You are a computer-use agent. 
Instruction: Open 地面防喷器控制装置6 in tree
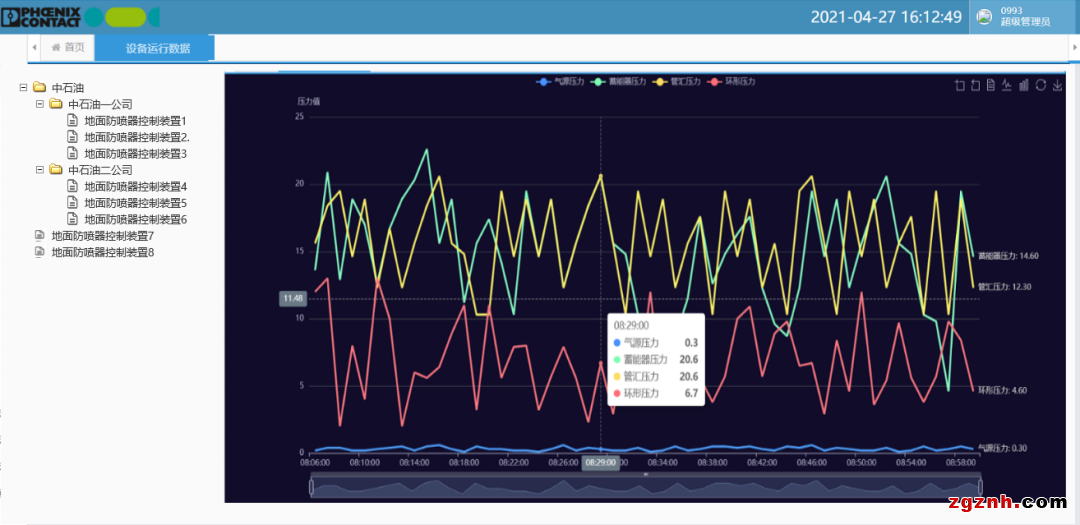tap(136, 220)
